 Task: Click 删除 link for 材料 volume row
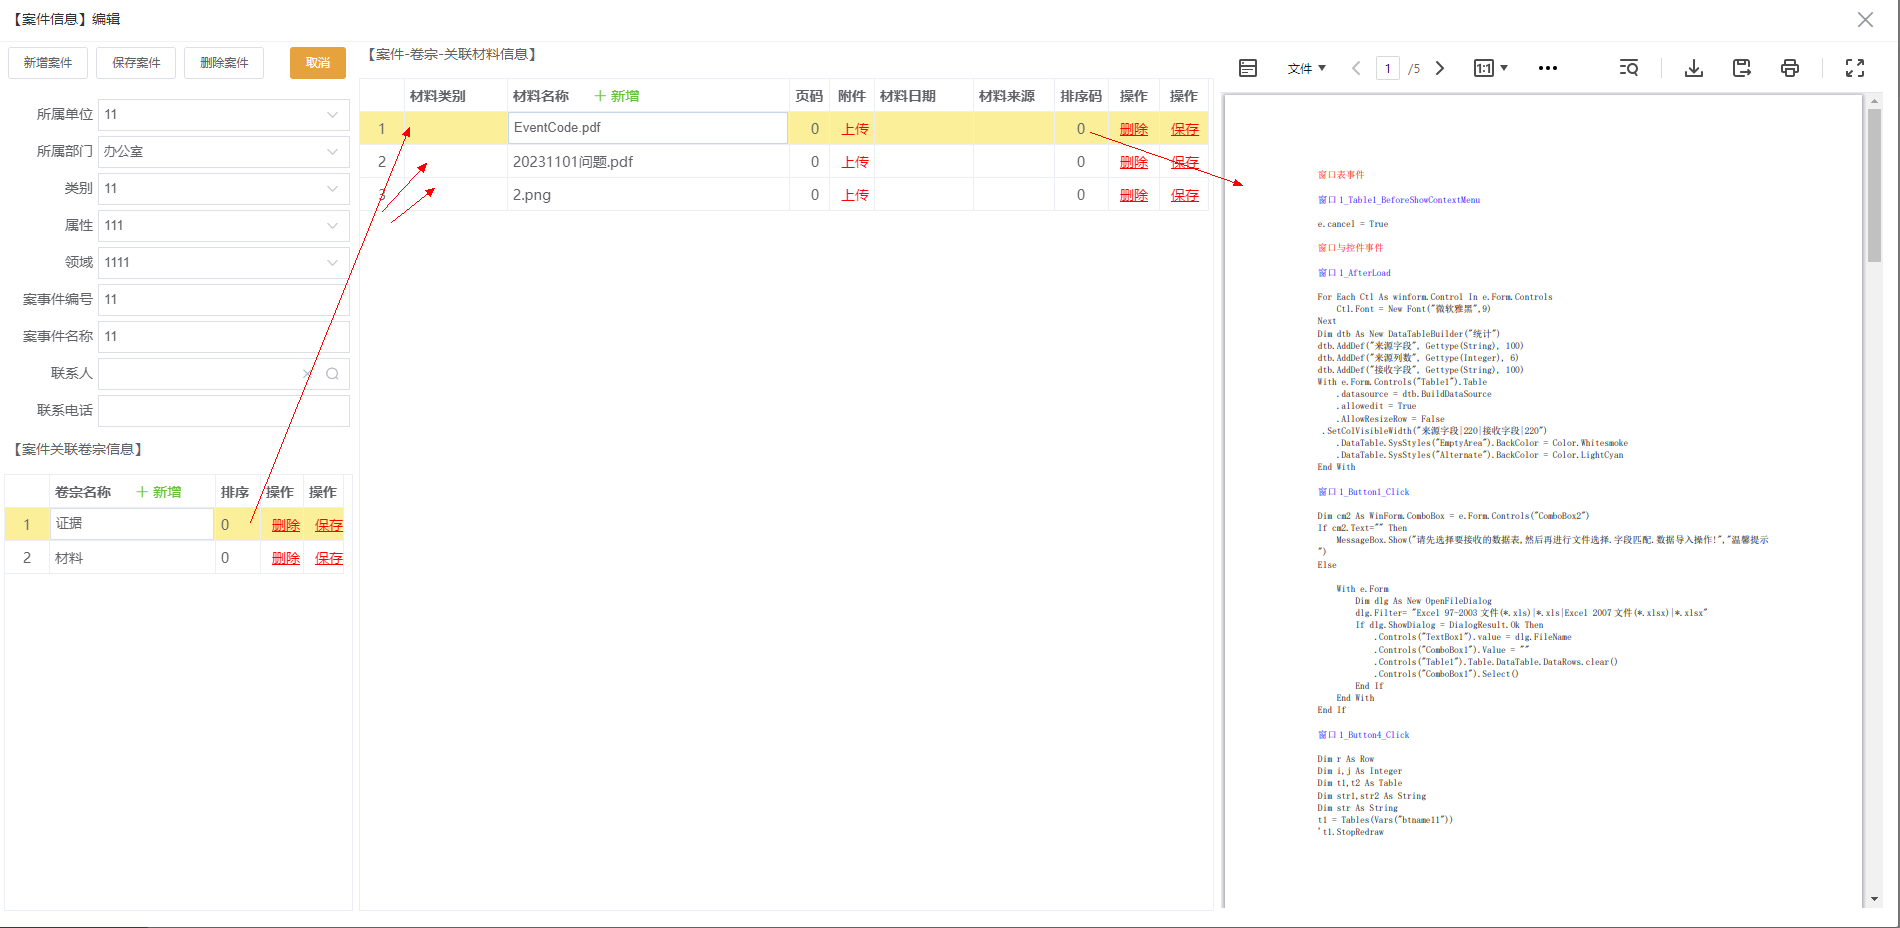(286, 558)
